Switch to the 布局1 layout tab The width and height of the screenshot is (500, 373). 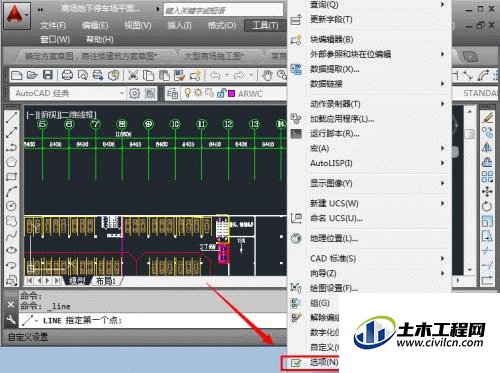click(x=106, y=281)
